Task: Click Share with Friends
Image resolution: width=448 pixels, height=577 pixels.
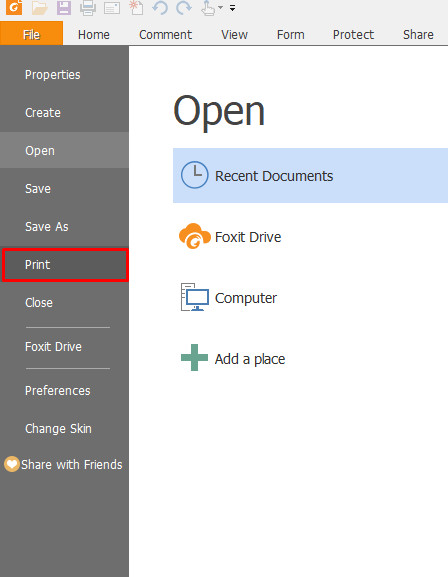Action: point(71,464)
